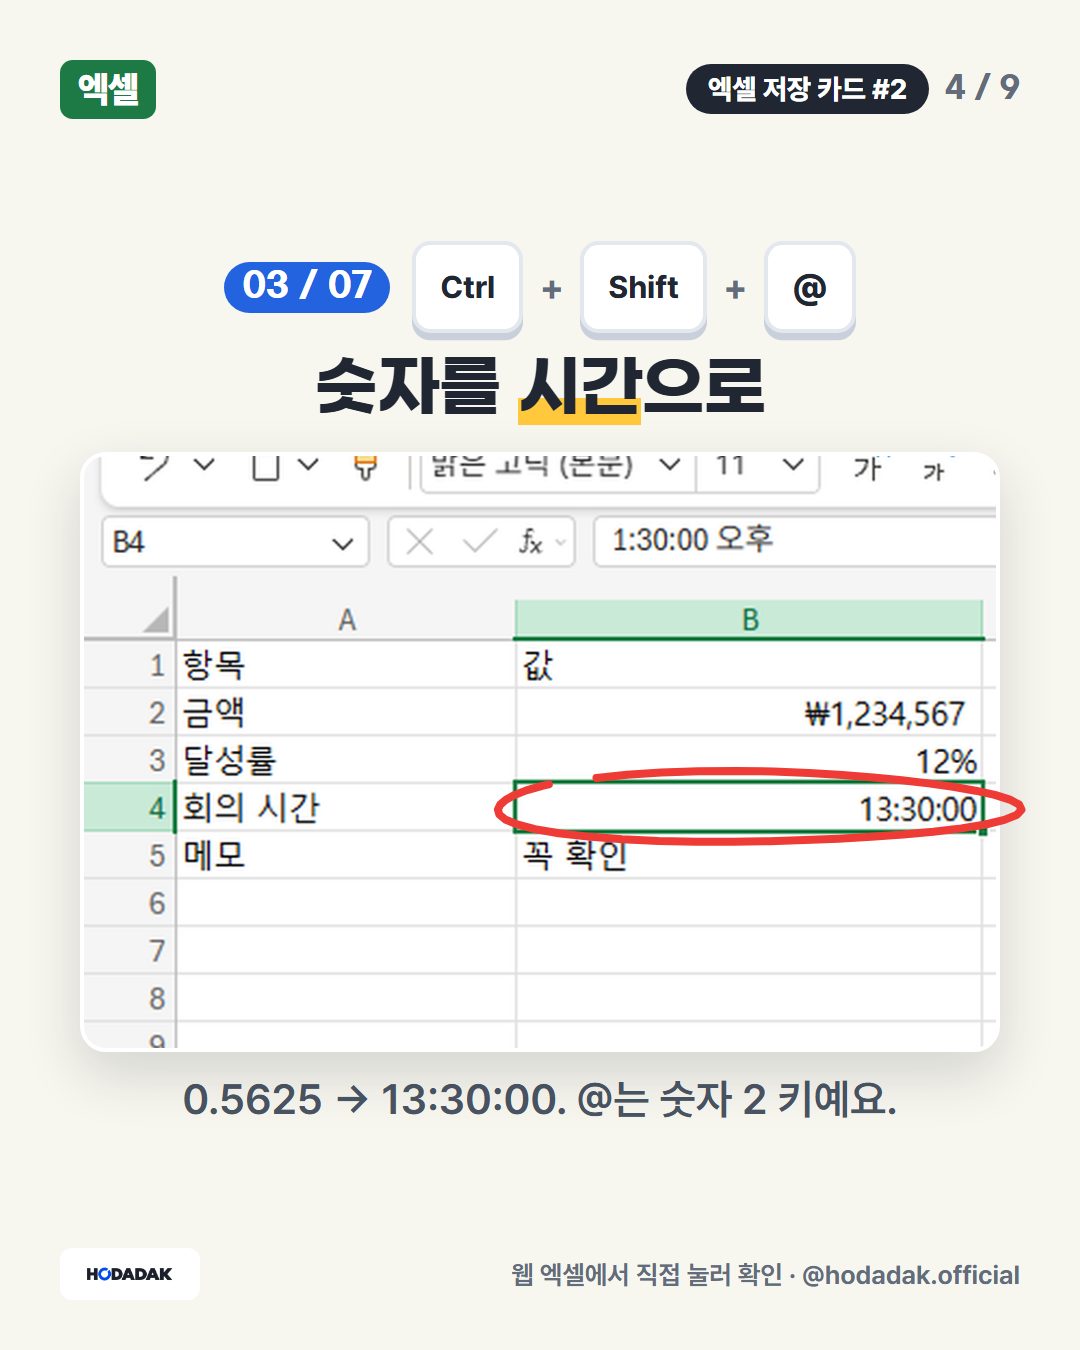Click cell containing ₩1,234,567

(x=749, y=712)
